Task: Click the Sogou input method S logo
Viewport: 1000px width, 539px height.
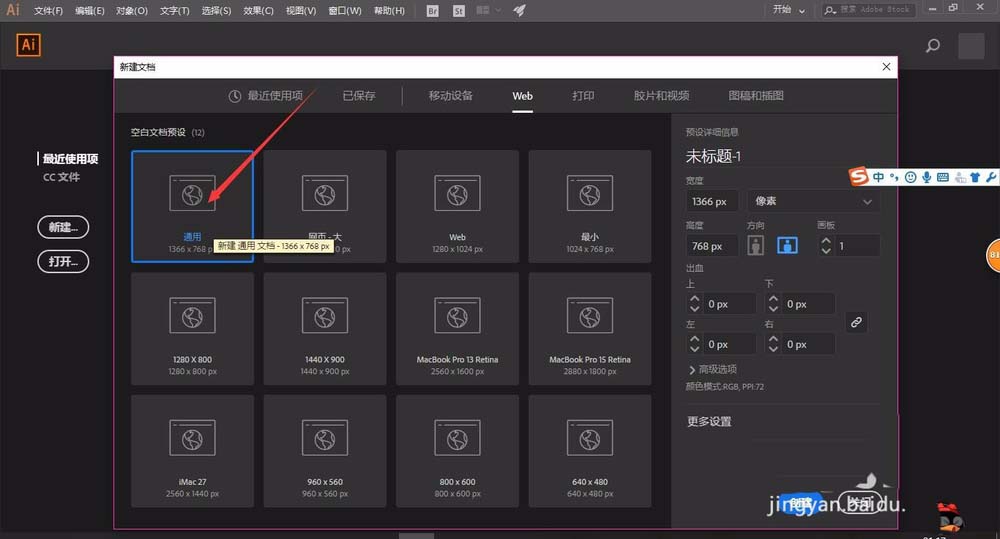Action: tap(859, 176)
